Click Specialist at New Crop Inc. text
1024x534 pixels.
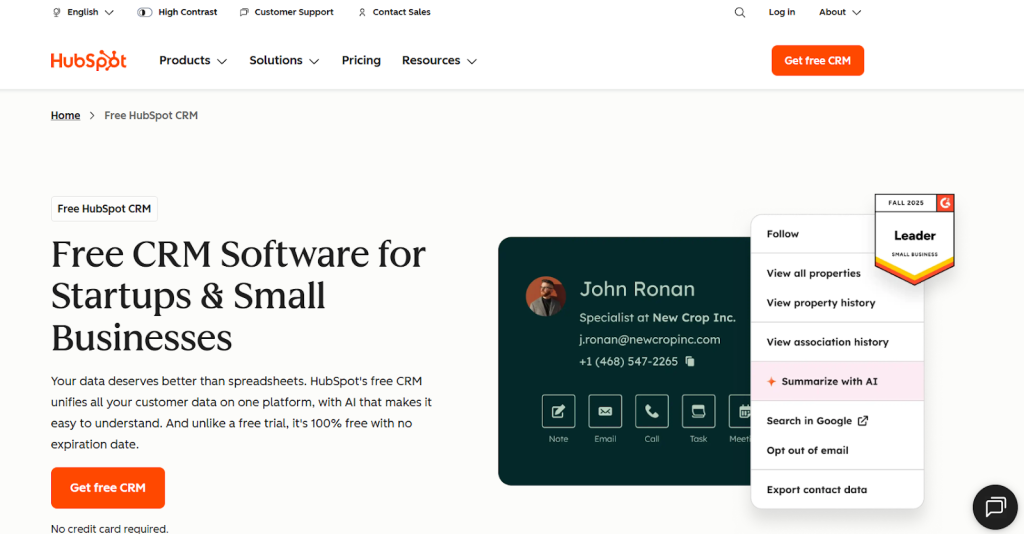click(657, 318)
